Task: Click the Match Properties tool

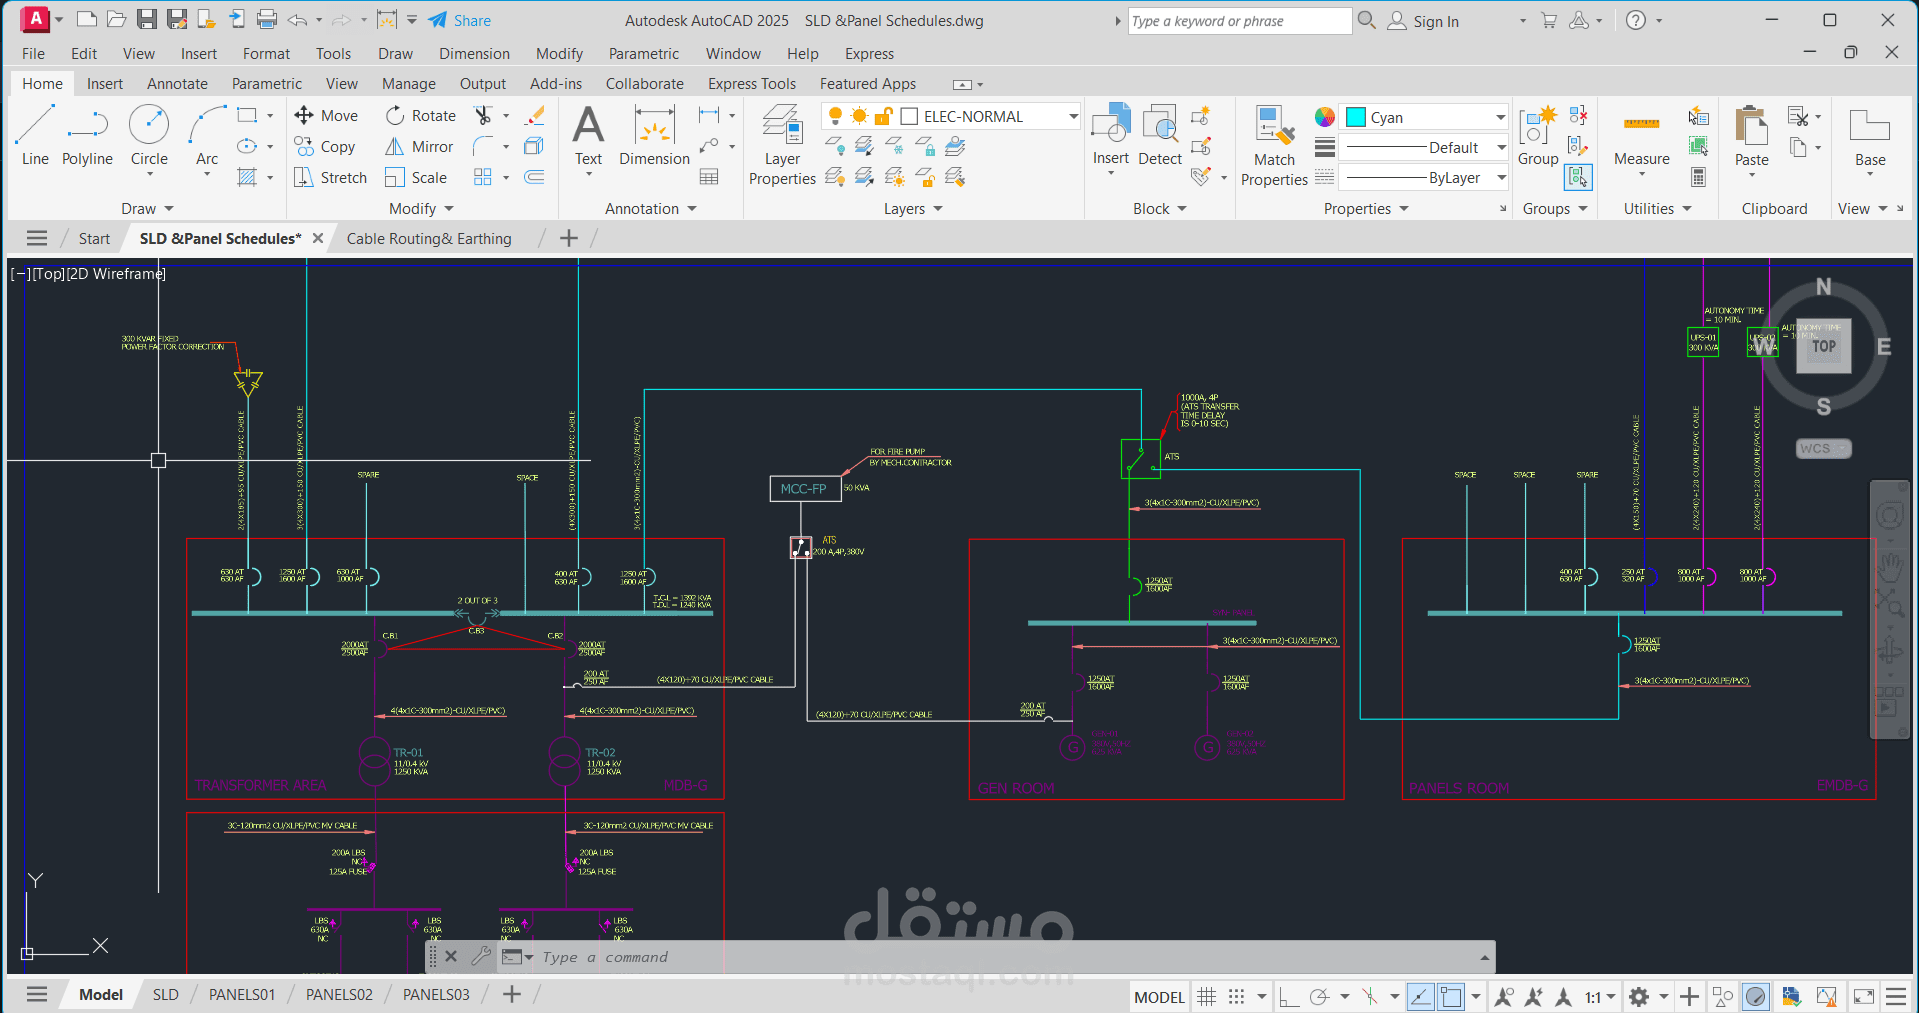Action: click(x=1274, y=145)
